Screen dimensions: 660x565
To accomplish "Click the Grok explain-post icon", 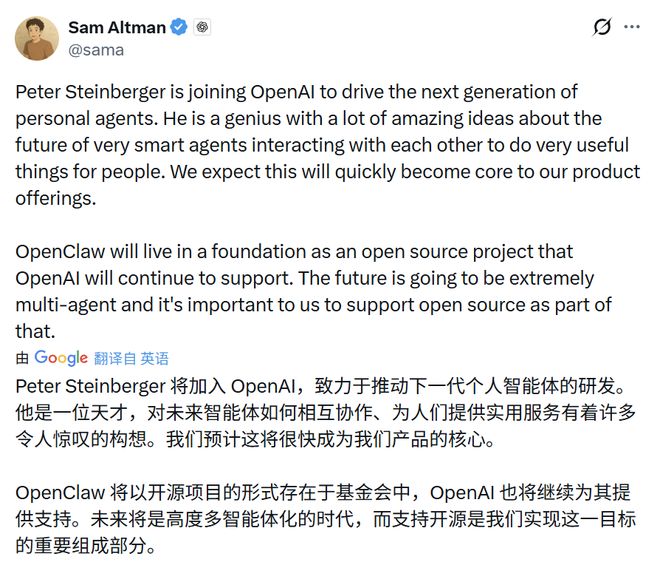I will pos(601,27).
